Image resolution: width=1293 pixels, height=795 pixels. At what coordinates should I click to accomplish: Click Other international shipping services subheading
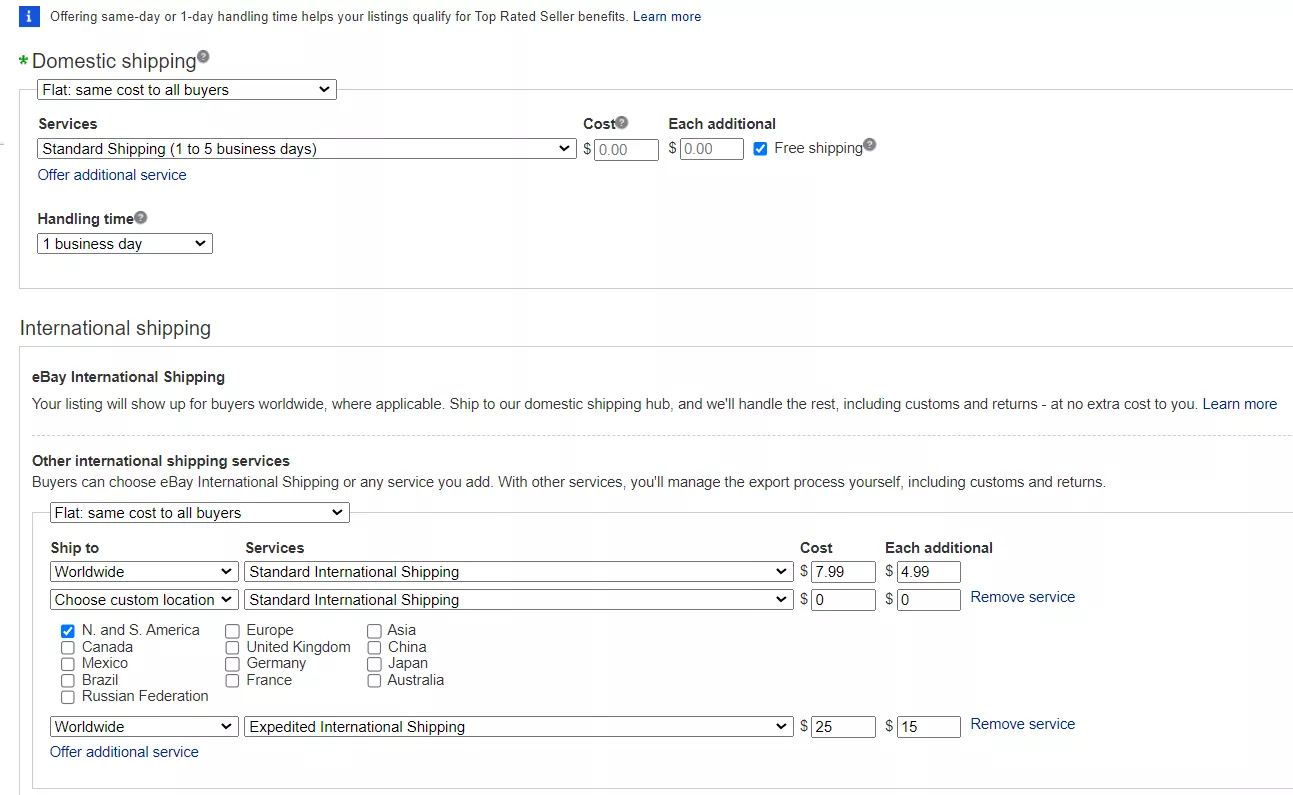(x=161, y=461)
